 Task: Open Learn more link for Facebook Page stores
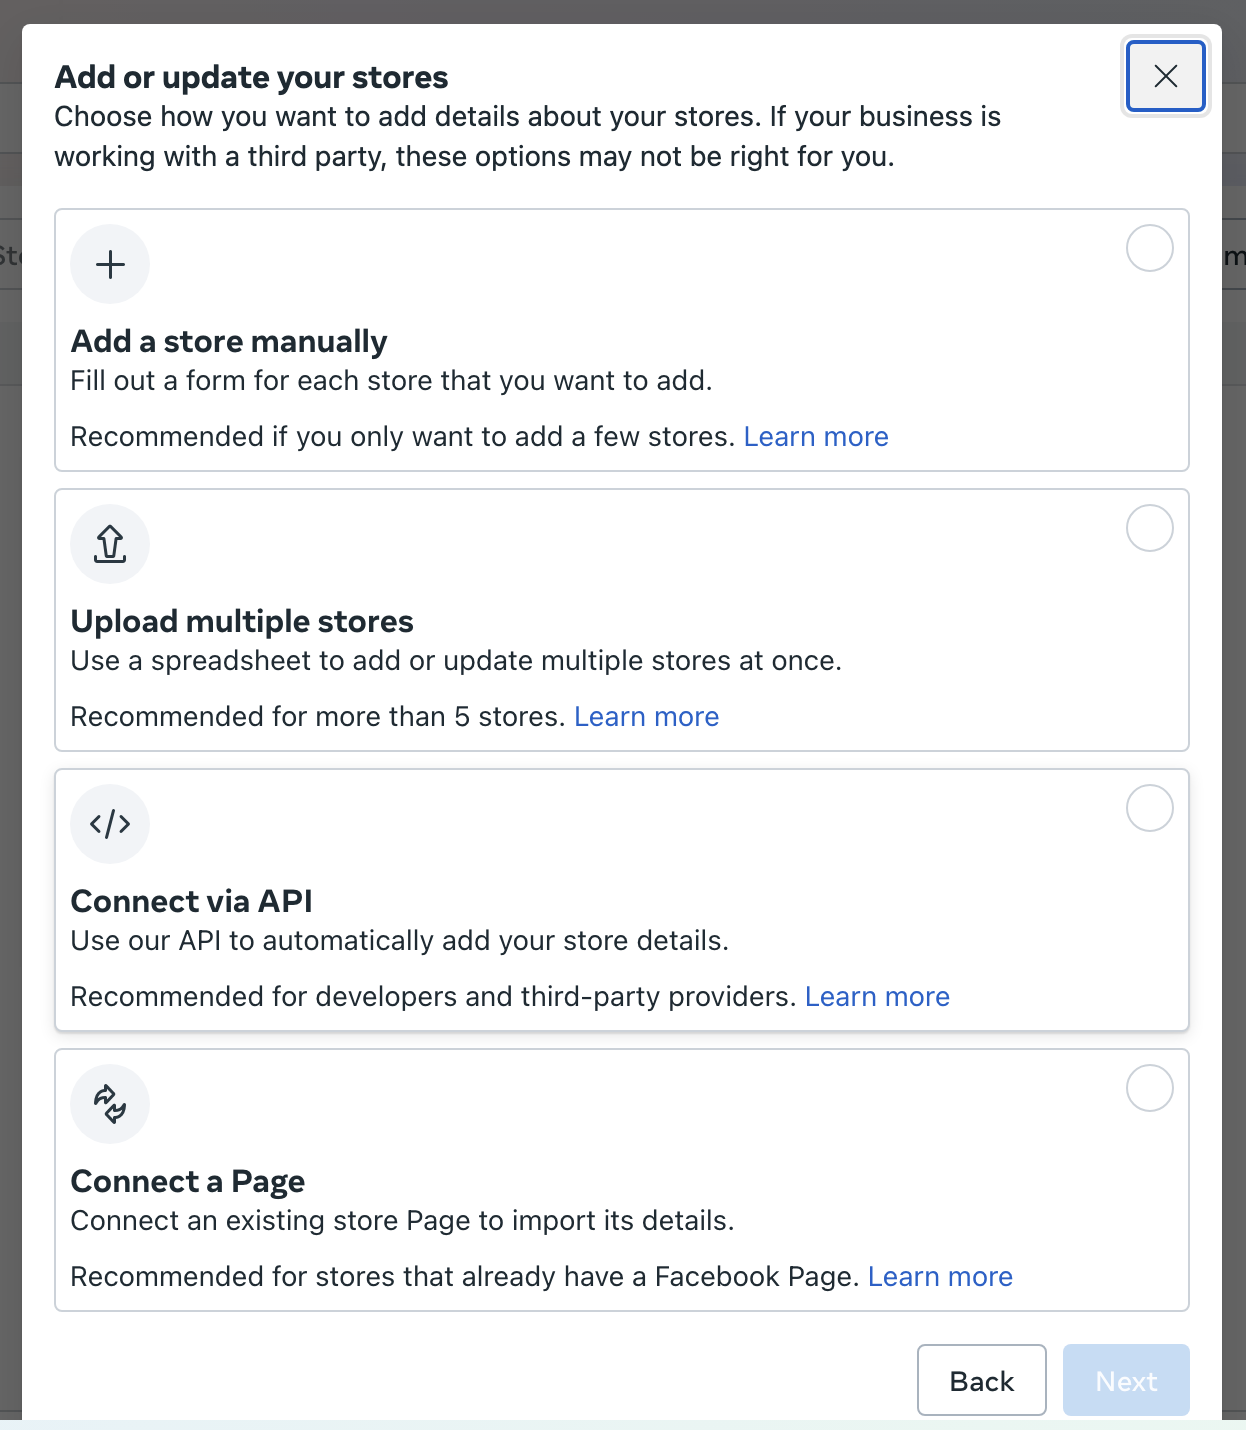[x=941, y=1277]
